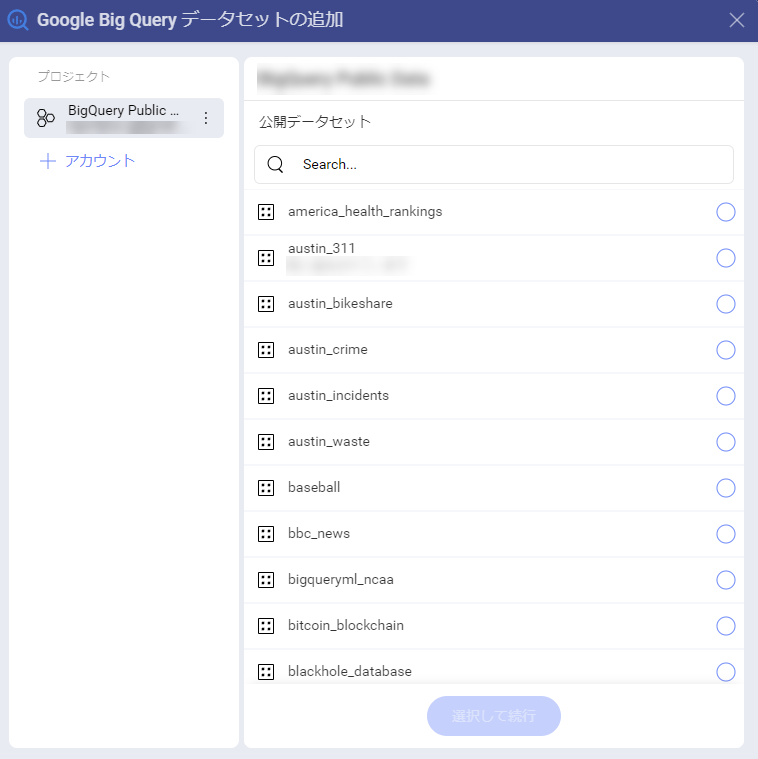Select austin_bikeshare radio button
Screen dimensions: 758x759
(x=726, y=304)
